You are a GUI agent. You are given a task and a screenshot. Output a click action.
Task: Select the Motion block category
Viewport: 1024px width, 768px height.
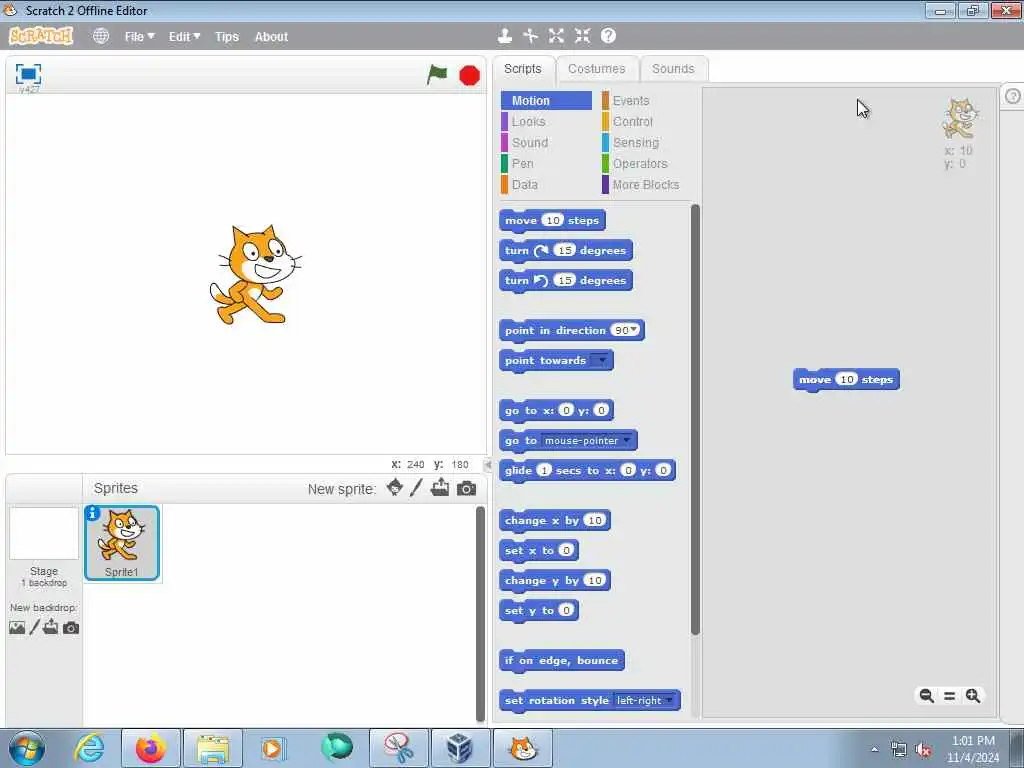[x=547, y=101]
